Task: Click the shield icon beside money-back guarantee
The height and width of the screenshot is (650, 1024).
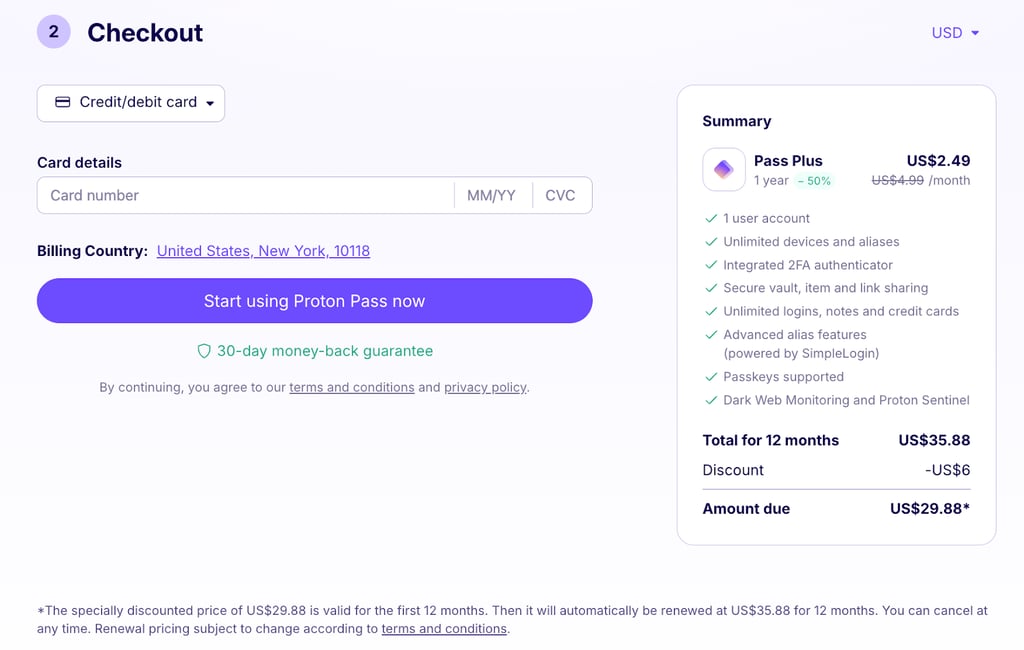Action: point(204,351)
